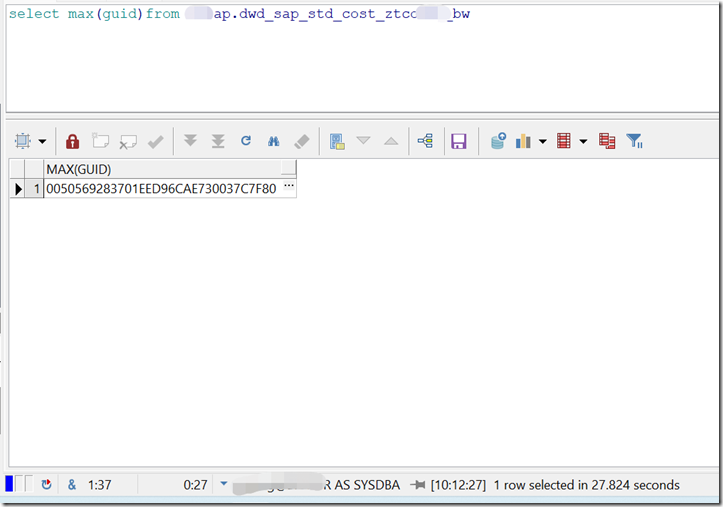Open the connection dropdown arrow in status bar

(x=224, y=483)
